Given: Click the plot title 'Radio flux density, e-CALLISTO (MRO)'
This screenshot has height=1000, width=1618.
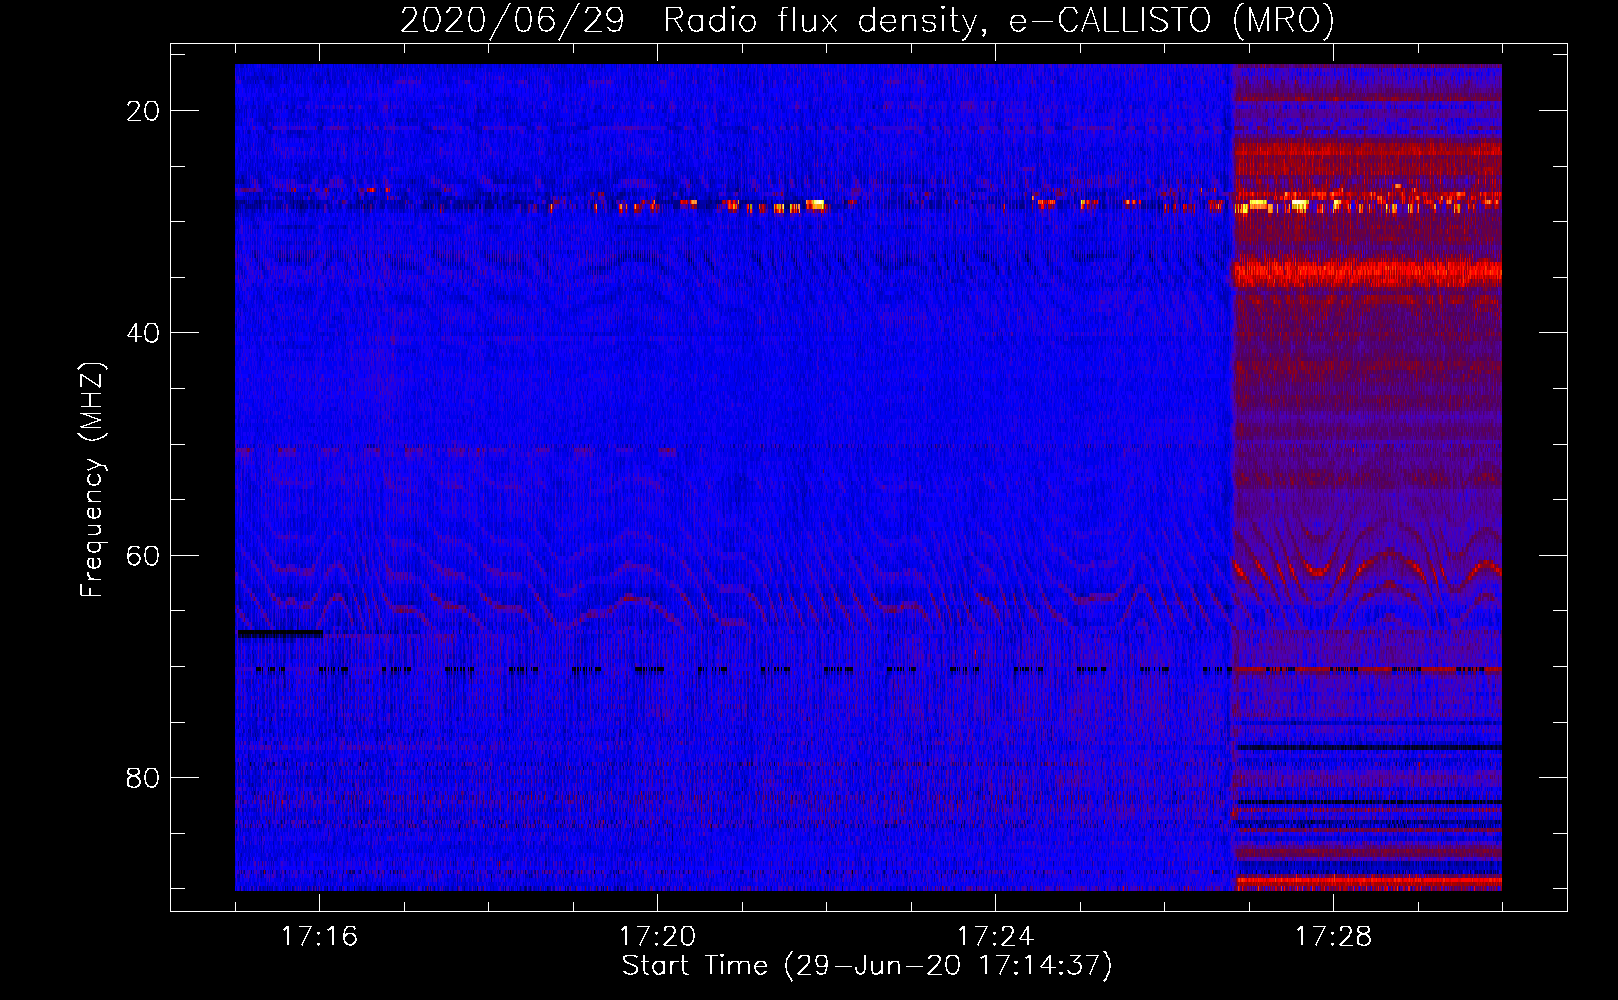Looking at the screenshot, I should [x=998, y=21].
